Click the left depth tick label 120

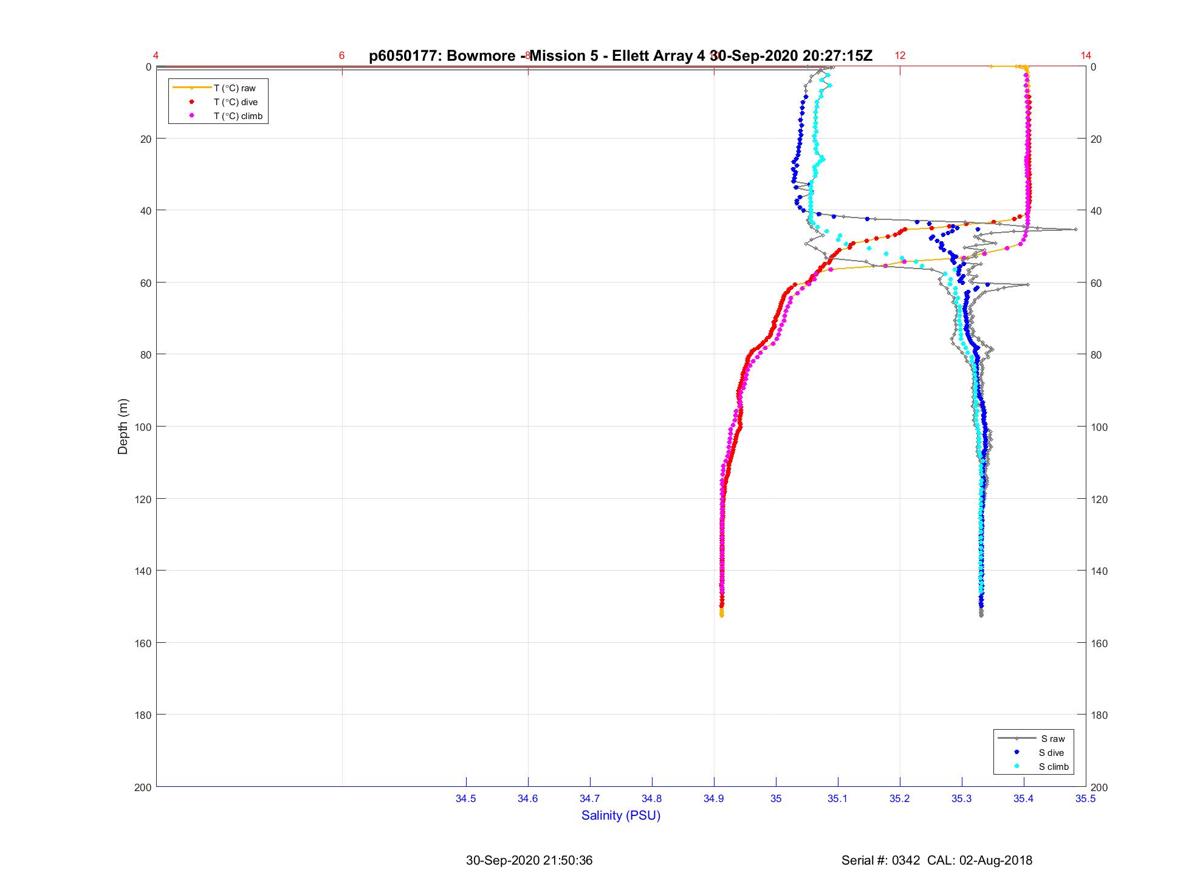(142, 499)
